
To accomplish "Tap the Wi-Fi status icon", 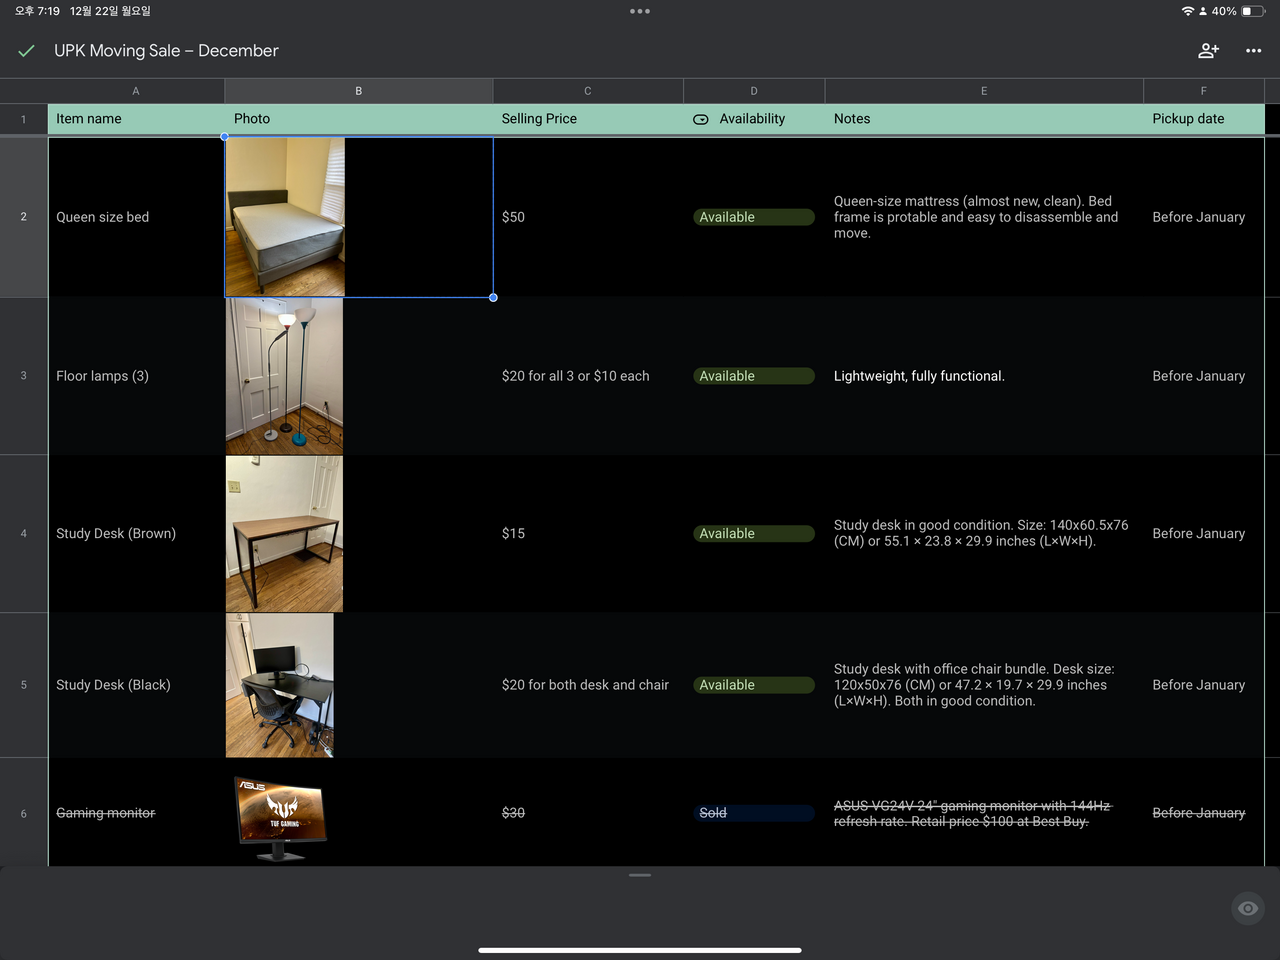I will click(1187, 11).
